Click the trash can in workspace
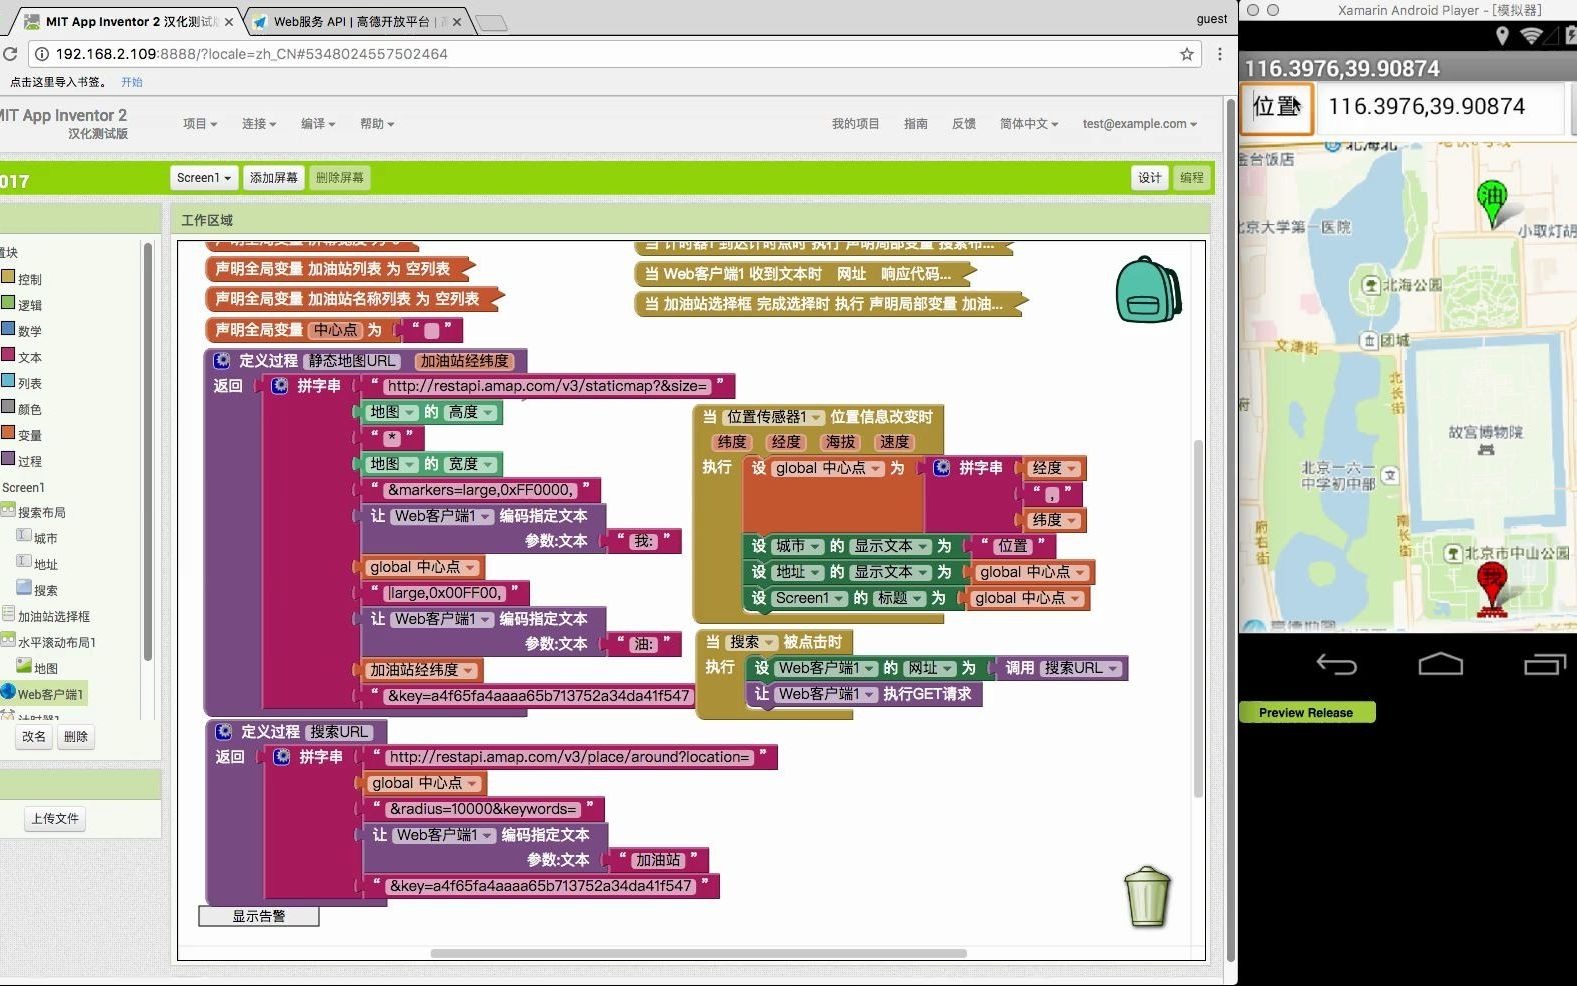Image resolution: width=1577 pixels, height=986 pixels. click(1147, 897)
